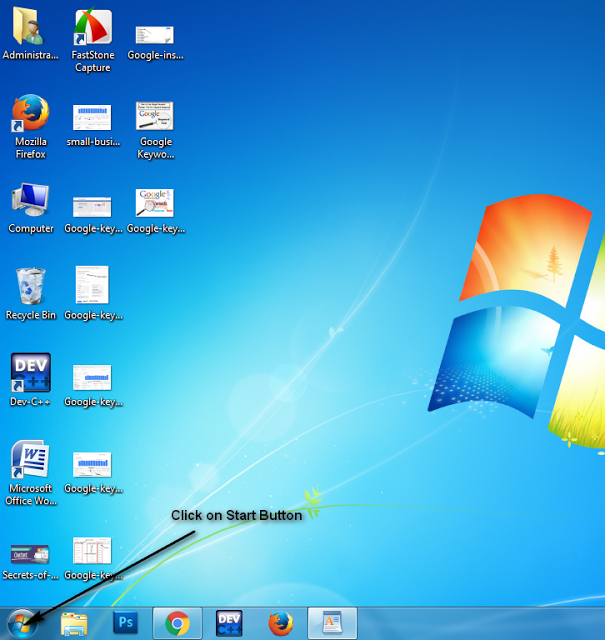This screenshot has height=640, width=605.
Task: Switch to the WordPad document taskbar button
Action: (x=332, y=623)
